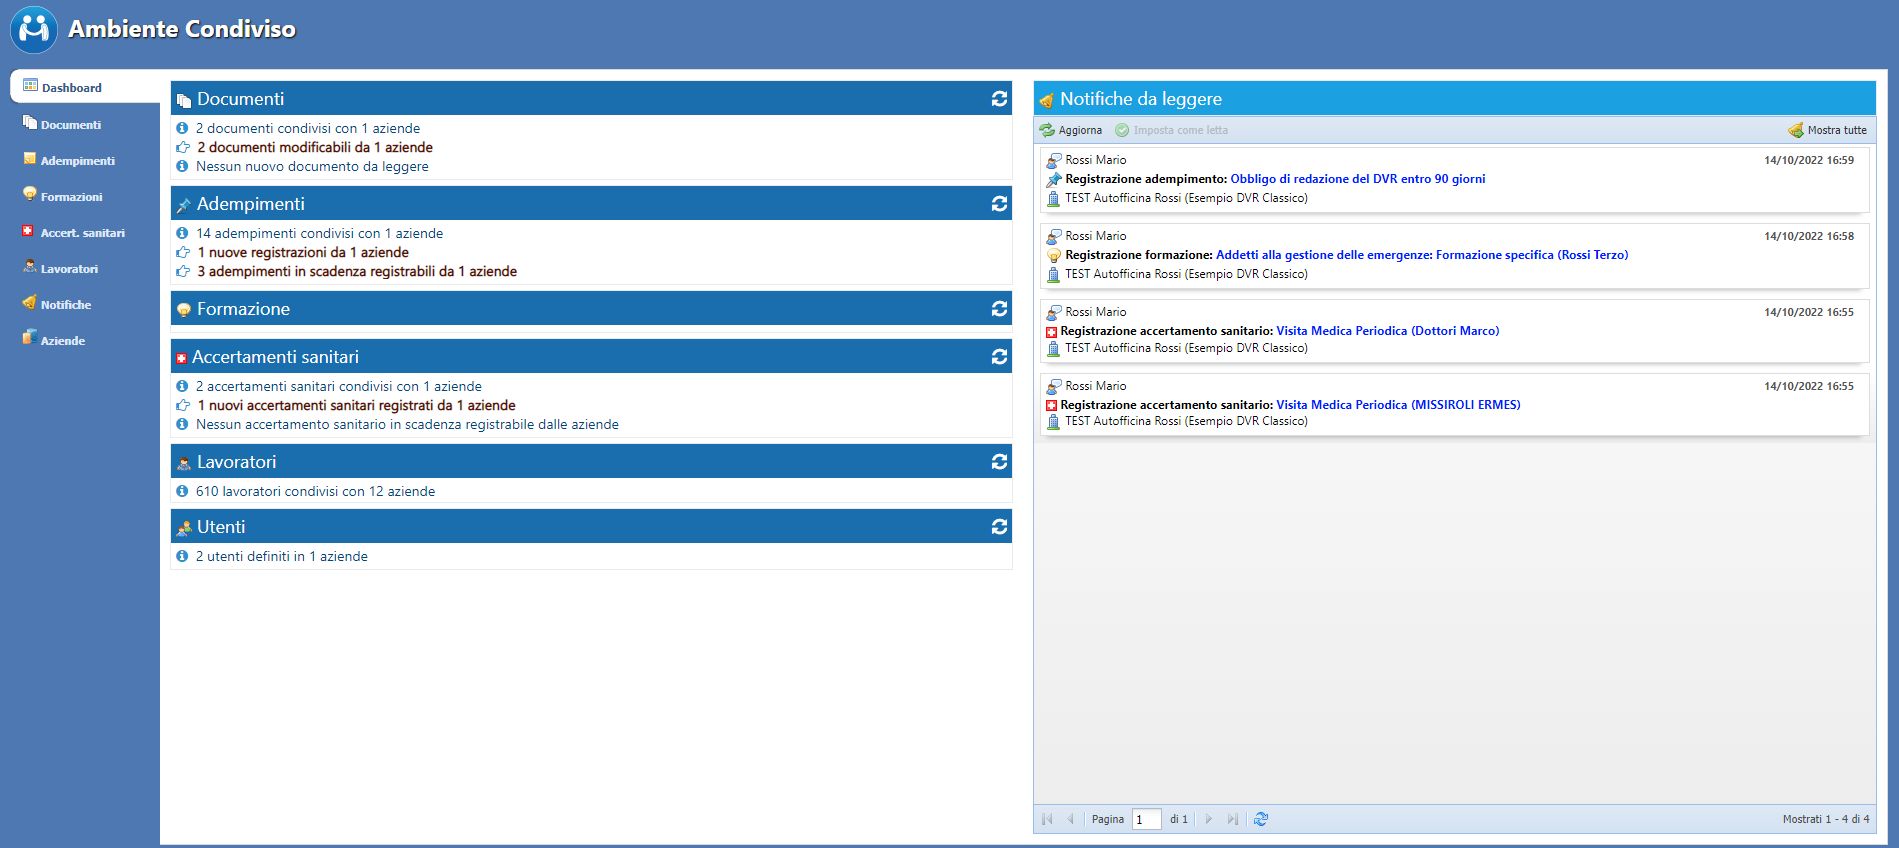Open the Obbligo di redazione del DVR link
The width and height of the screenshot is (1899, 848).
click(x=1357, y=179)
